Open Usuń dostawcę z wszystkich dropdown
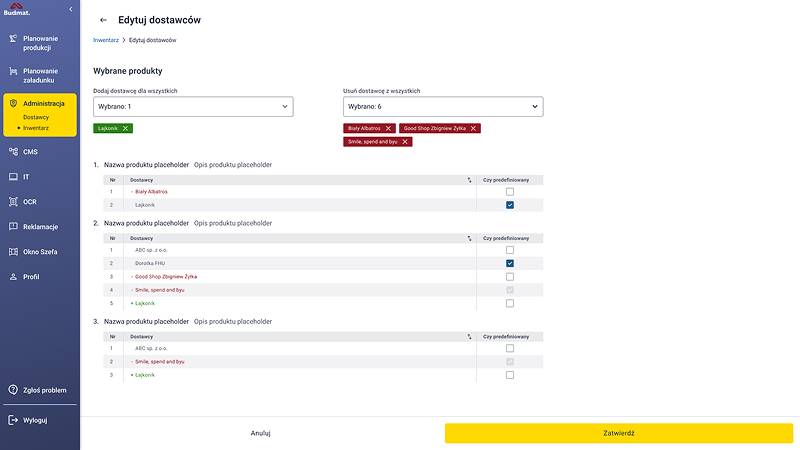The width and height of the screenshot is (800, 450). click(x=443, y=107)
